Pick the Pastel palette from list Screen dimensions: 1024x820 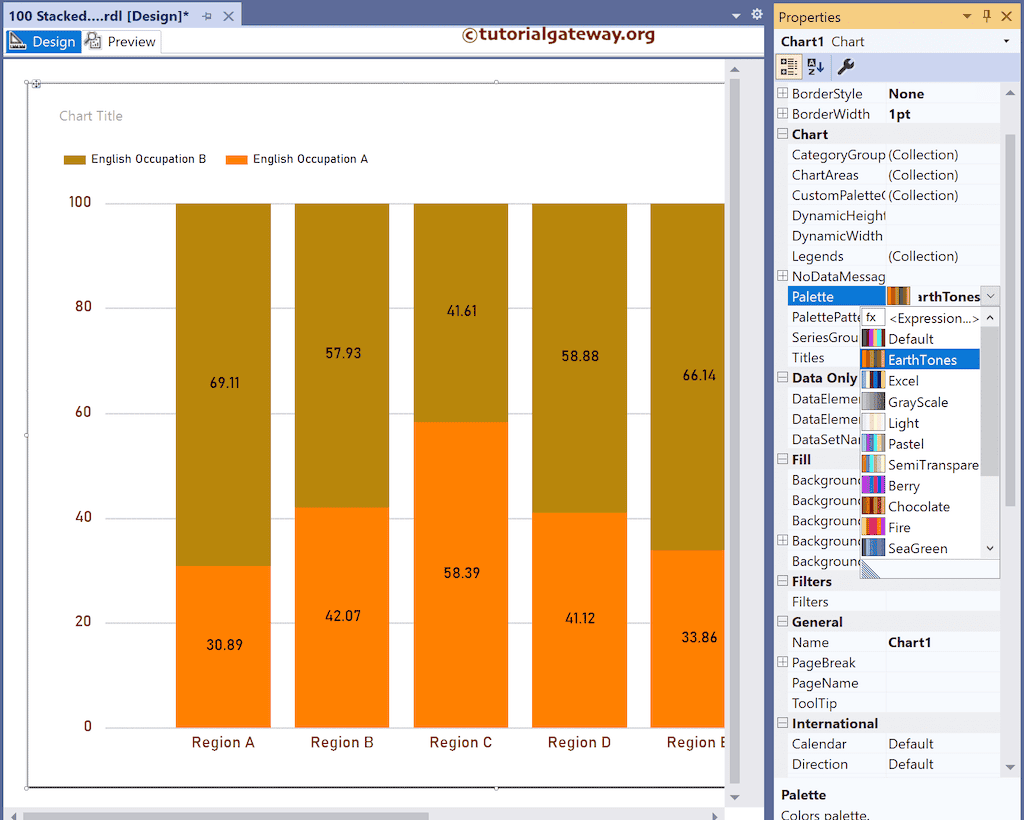click(905, 444)
